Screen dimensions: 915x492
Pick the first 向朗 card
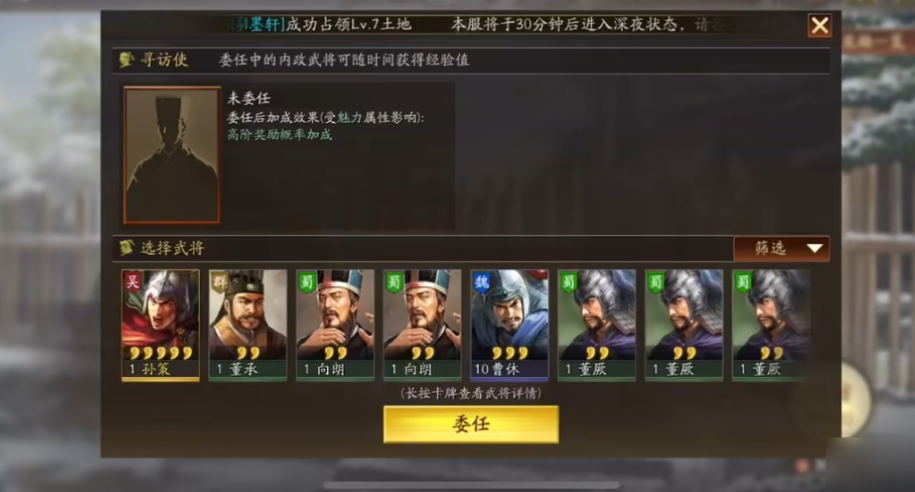pos(335,325)
